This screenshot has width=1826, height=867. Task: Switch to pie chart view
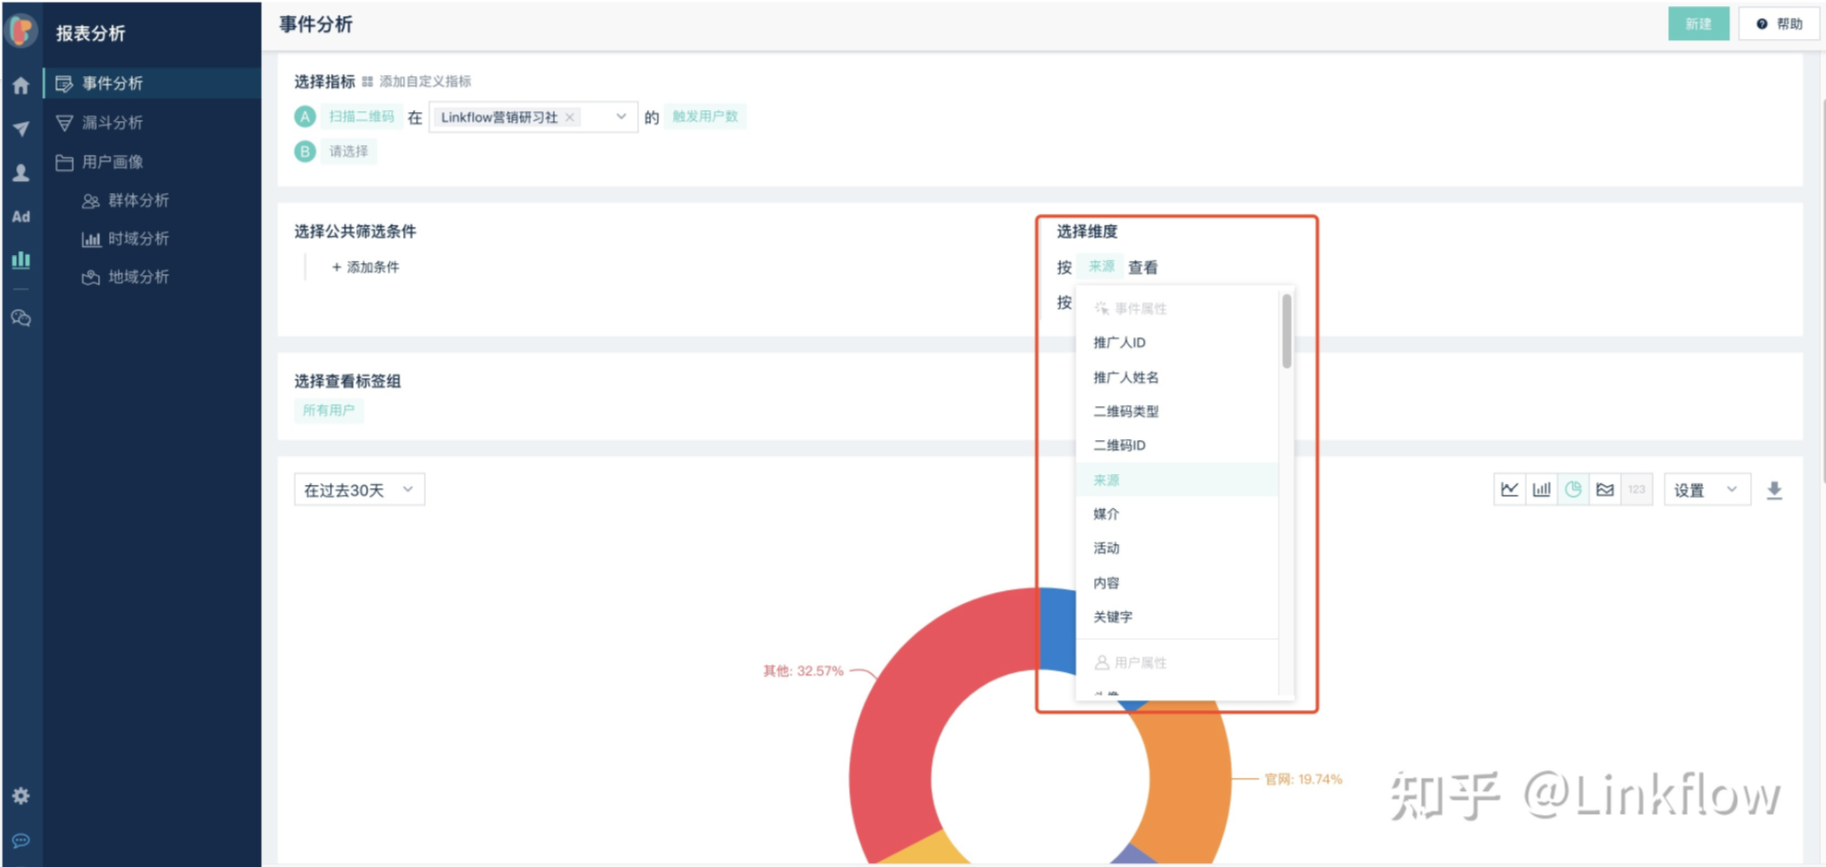1573,489
